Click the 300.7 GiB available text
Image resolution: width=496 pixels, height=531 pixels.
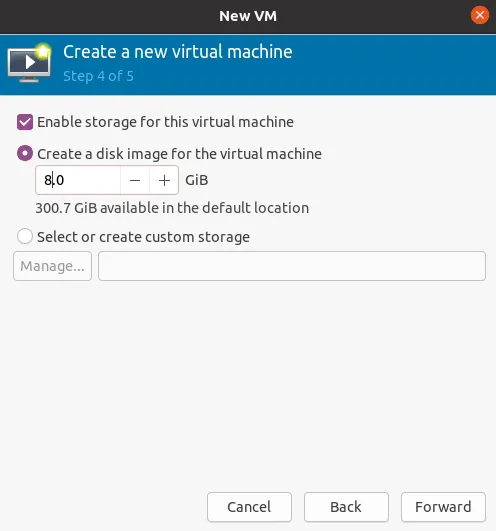coord(172,208)
